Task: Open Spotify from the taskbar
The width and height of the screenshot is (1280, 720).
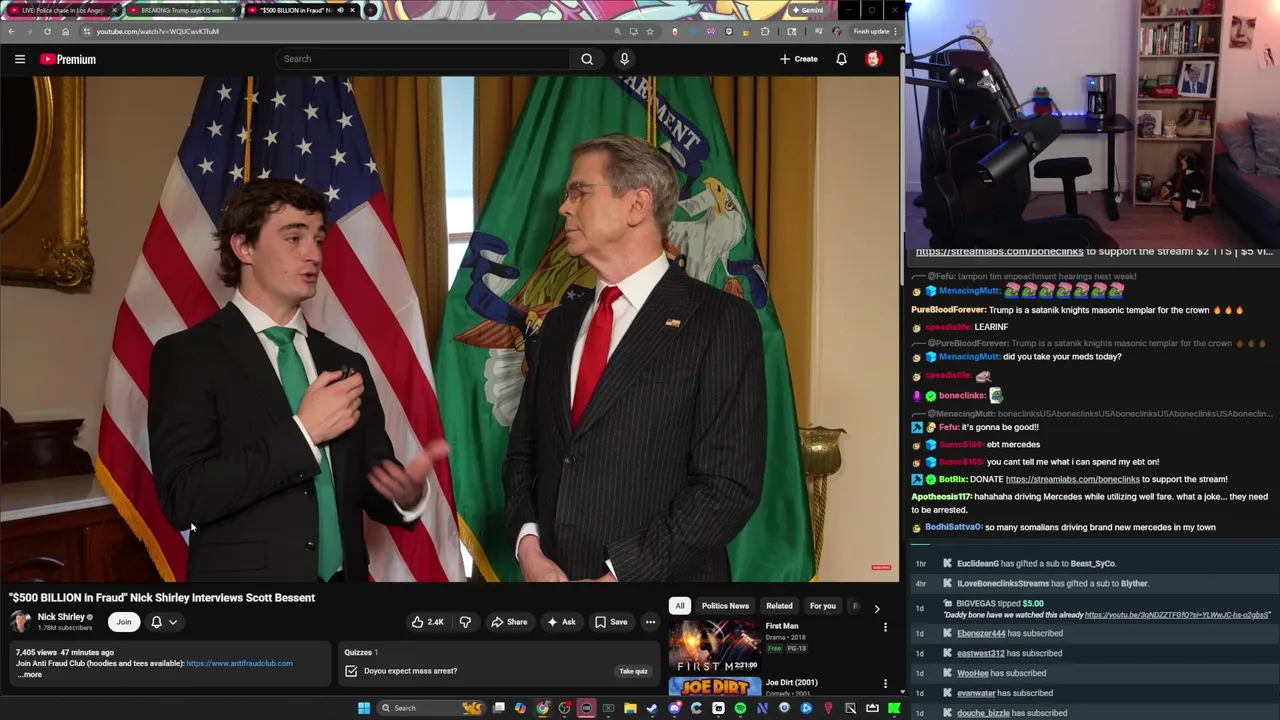Action: (x=740, y=708)
